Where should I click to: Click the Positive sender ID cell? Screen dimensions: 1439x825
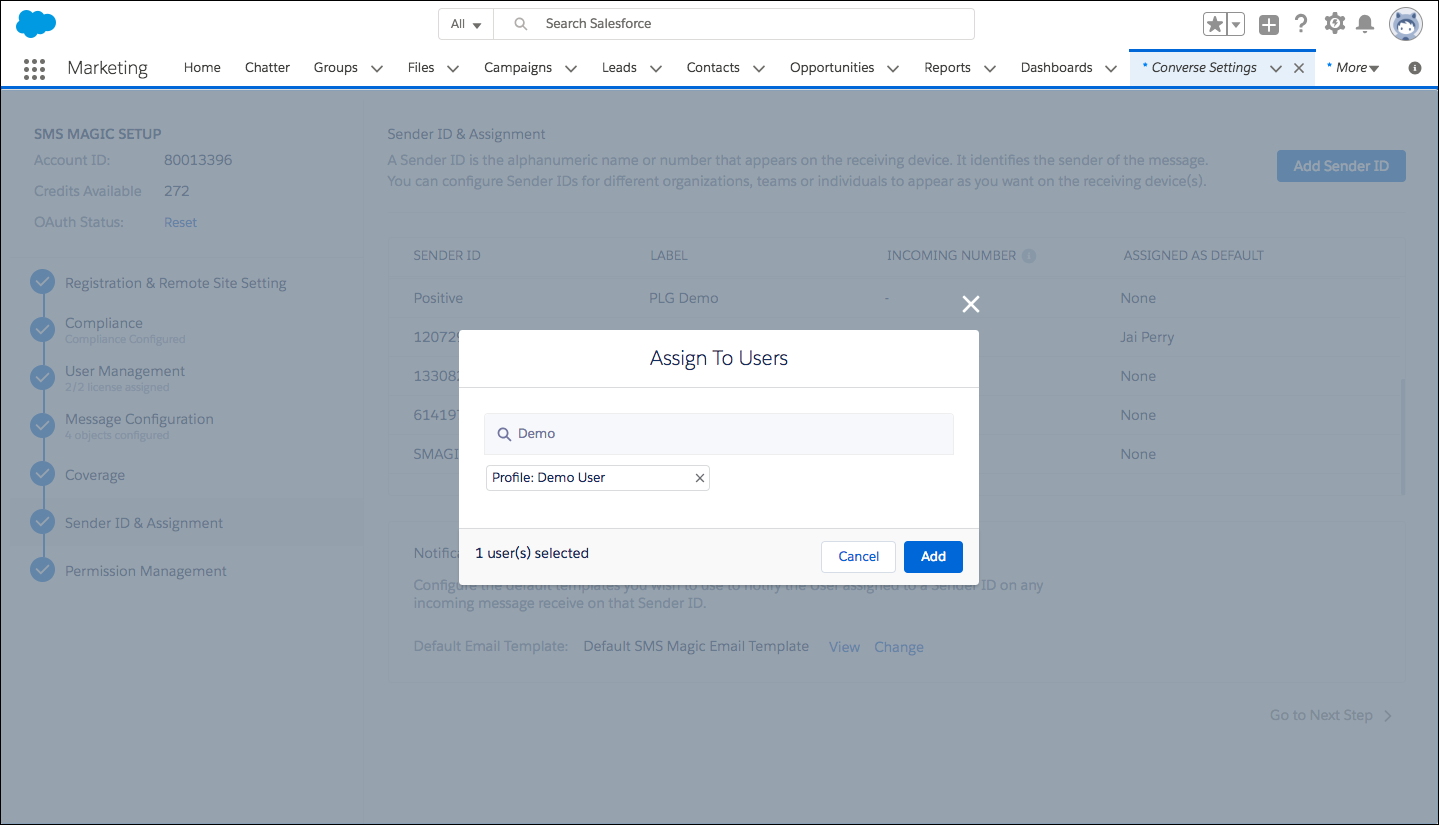click(x=438, y=298)
